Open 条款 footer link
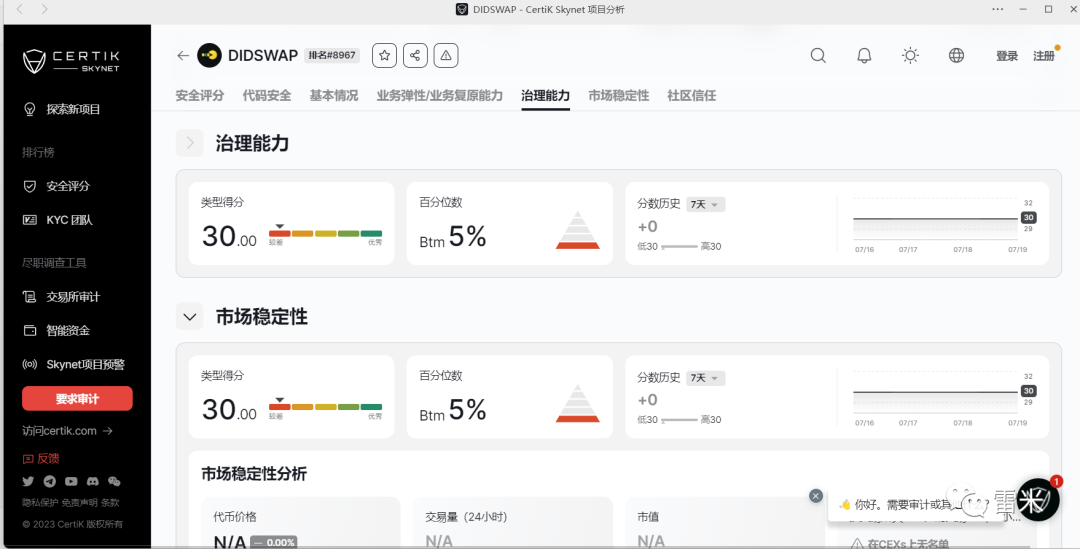Screen dimensions: 1080x549 click(x=110, y=503)
